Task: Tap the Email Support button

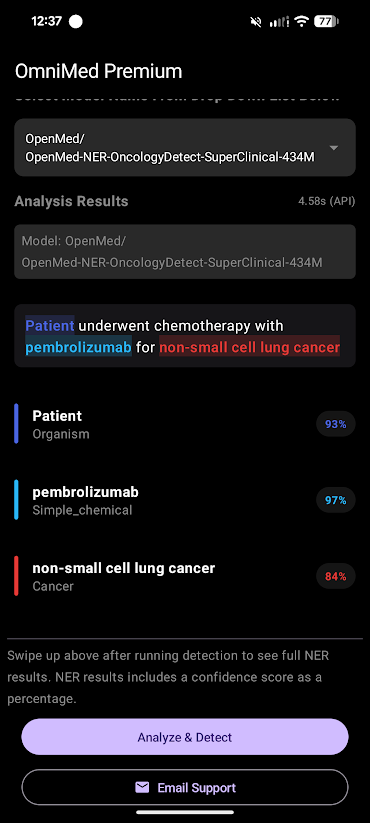Action: [x=185, y=787]
